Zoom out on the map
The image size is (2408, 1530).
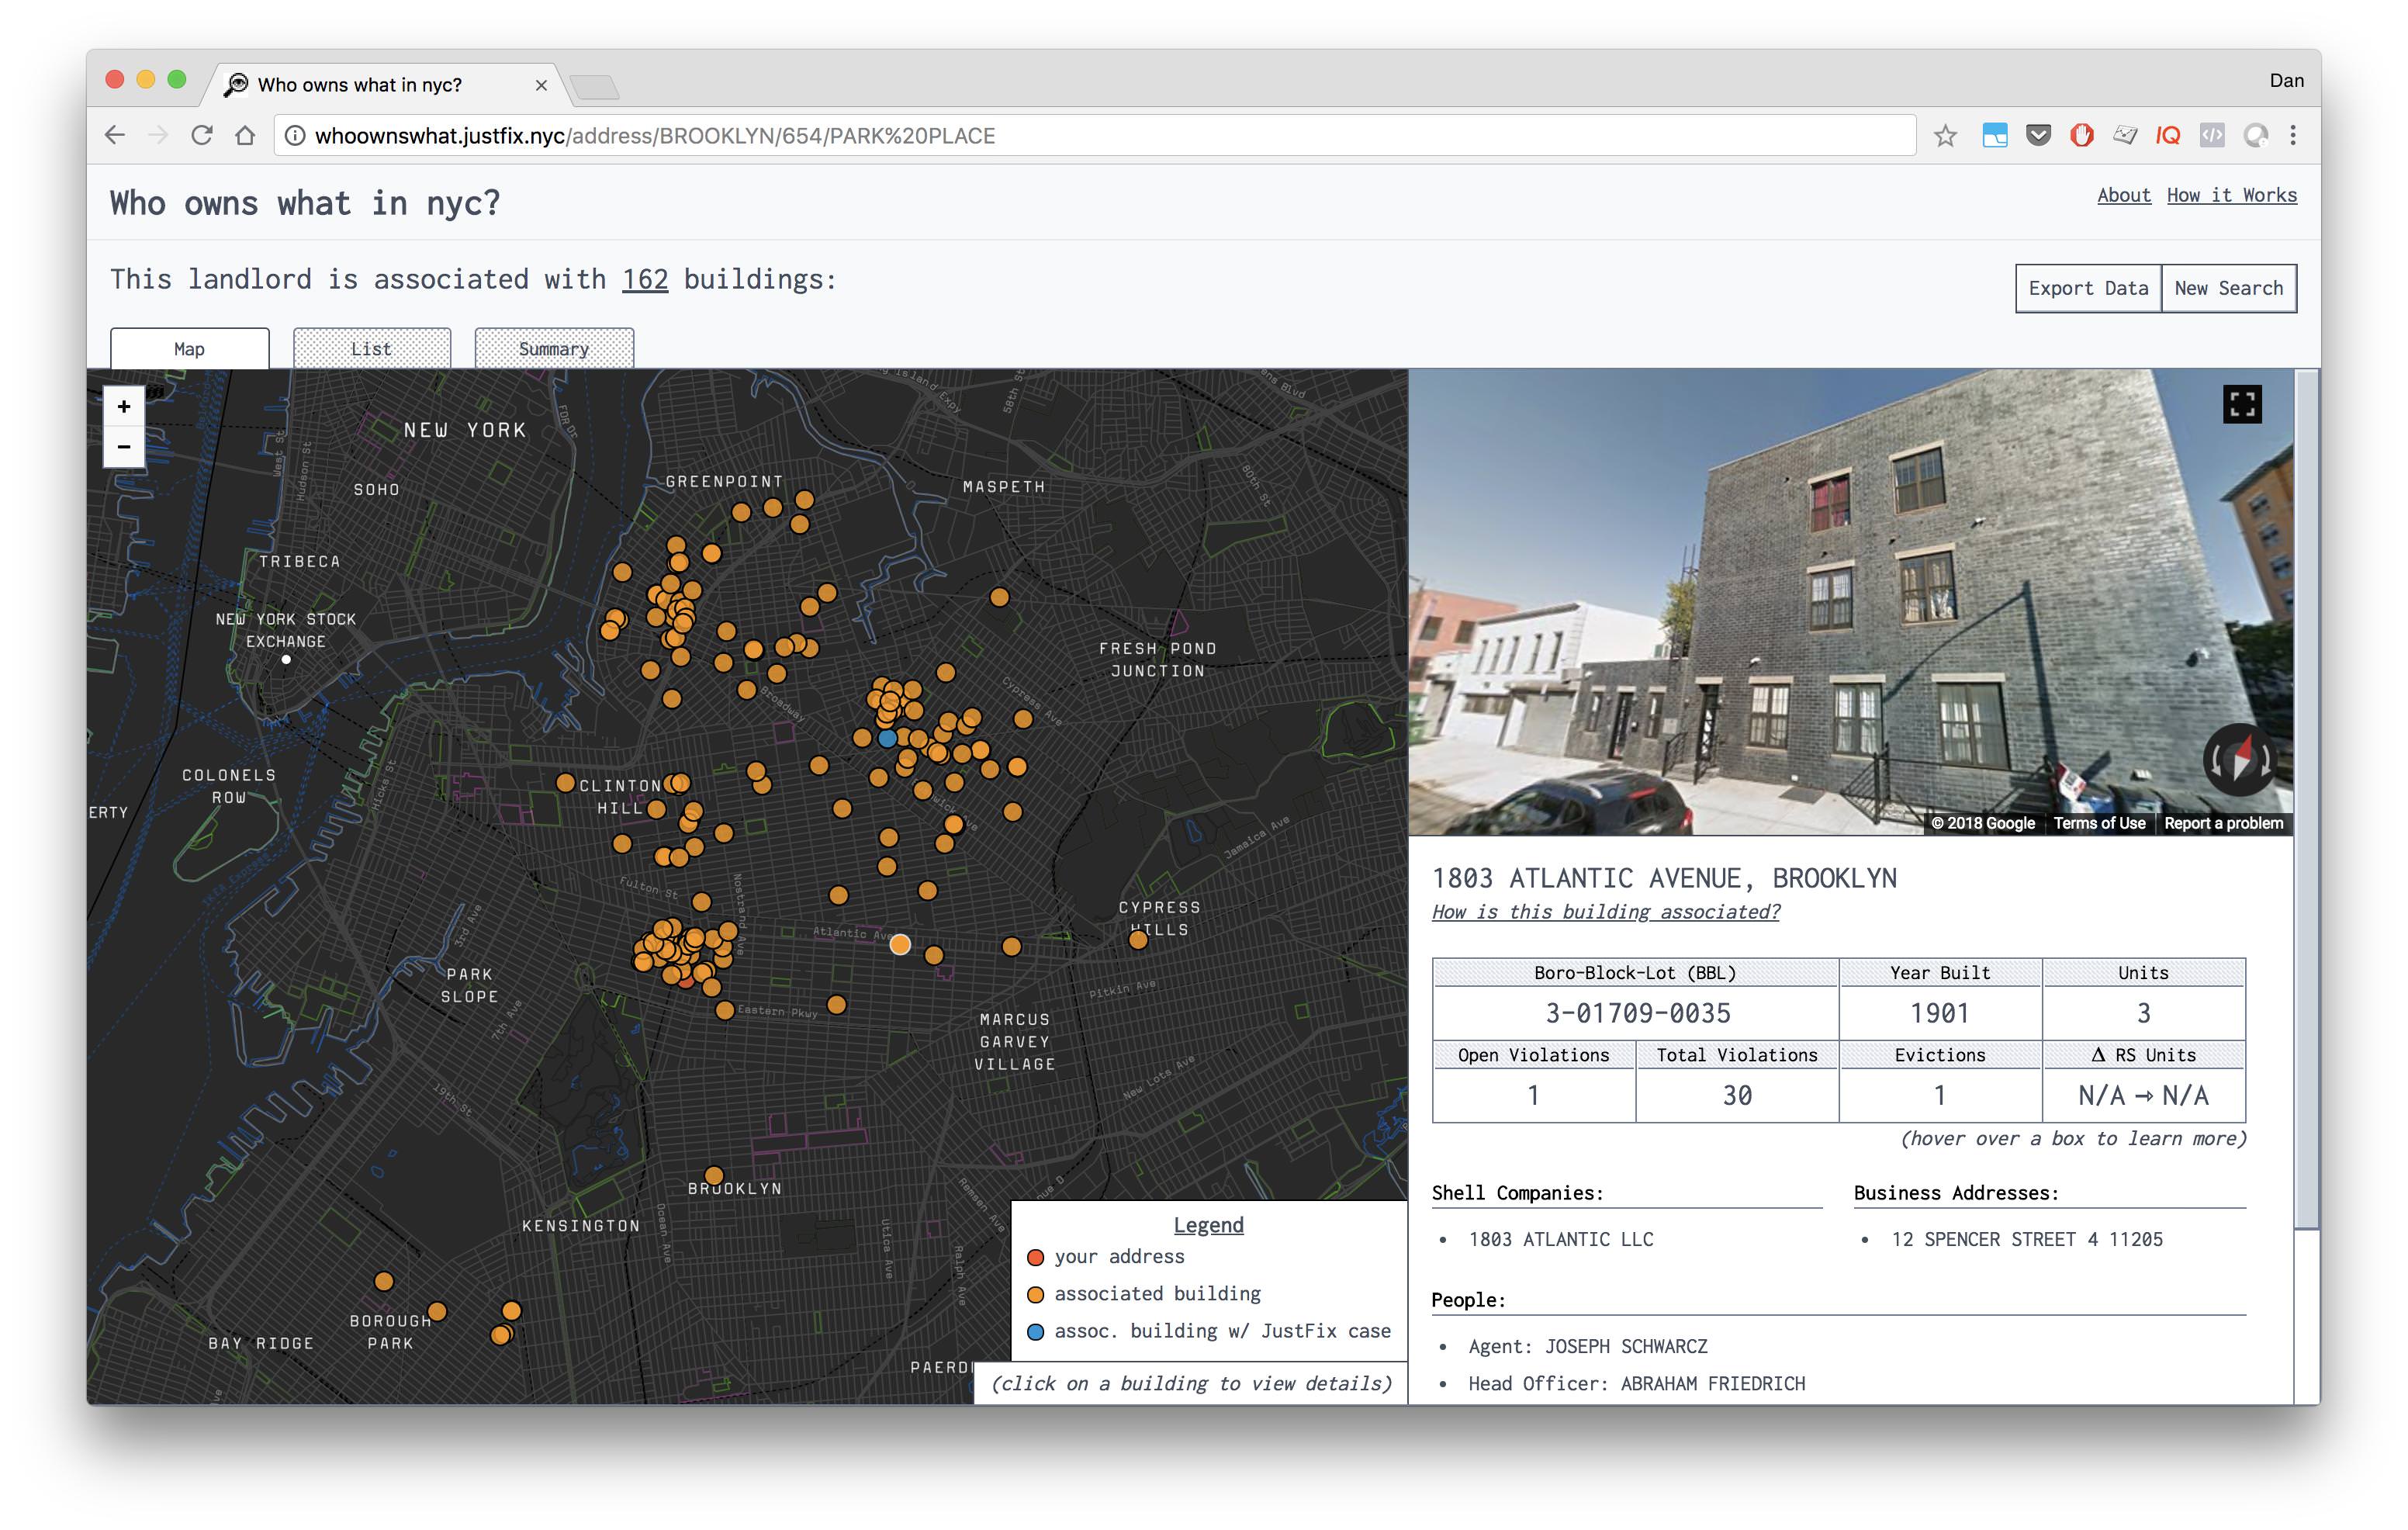pos(124,446)
